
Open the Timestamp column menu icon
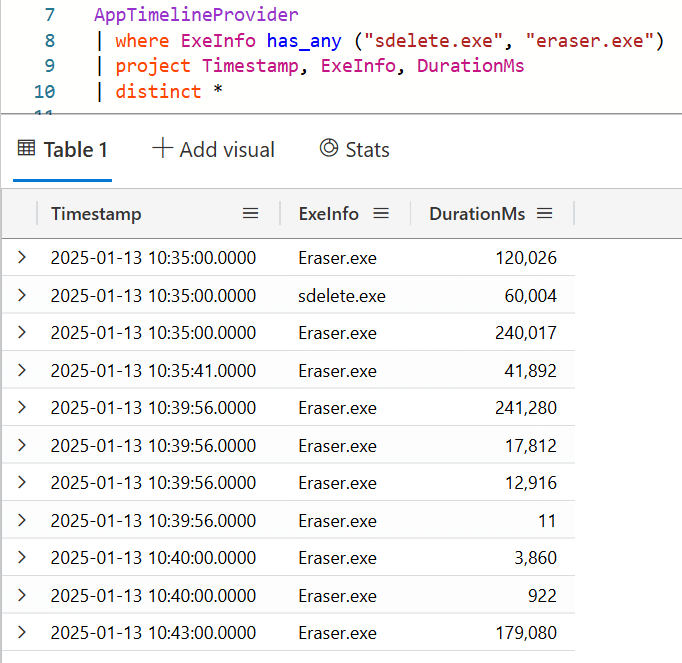coord(251,214)
